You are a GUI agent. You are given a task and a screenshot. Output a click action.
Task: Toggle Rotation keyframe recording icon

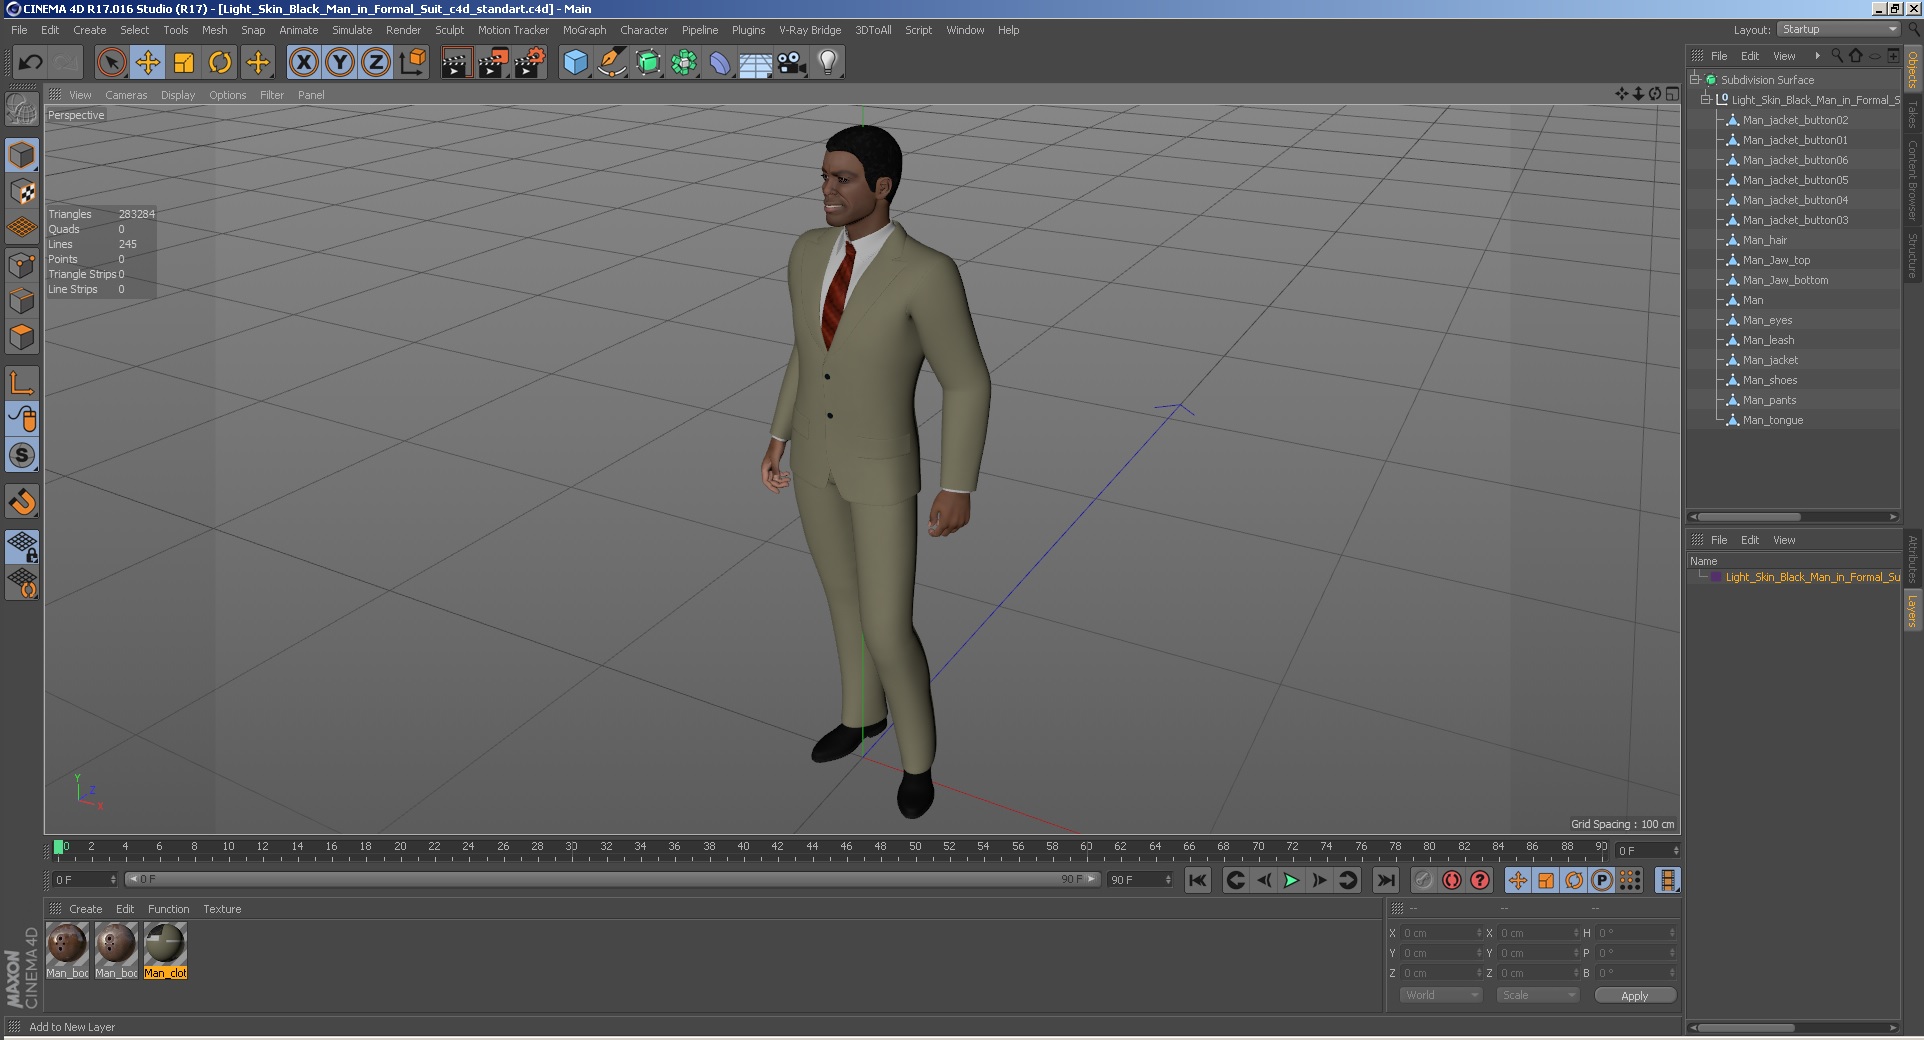[1574, 880]
